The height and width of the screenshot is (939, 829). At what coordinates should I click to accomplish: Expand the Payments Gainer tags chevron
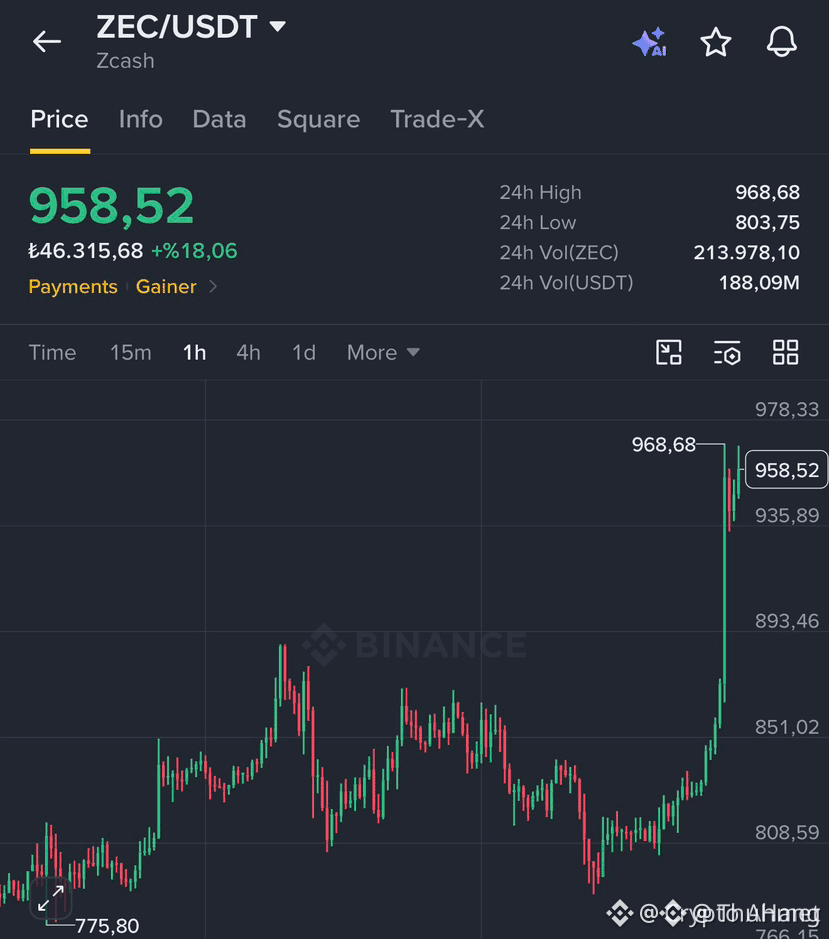[213, 287]
